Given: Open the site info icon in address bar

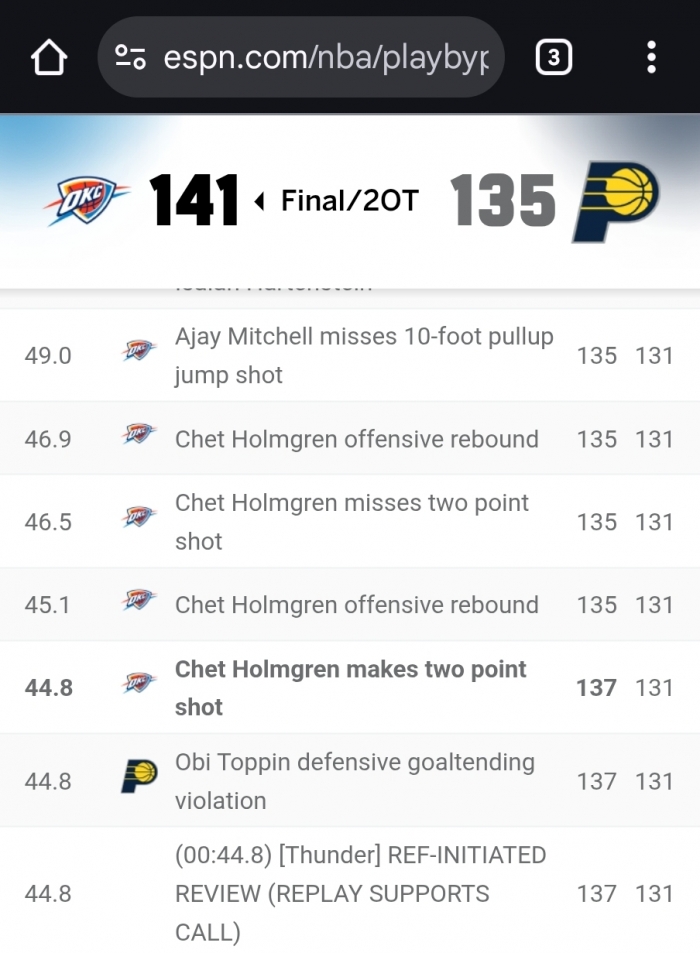Looking at the screenshot, I should pyautogui.click(x=131, y=58).
